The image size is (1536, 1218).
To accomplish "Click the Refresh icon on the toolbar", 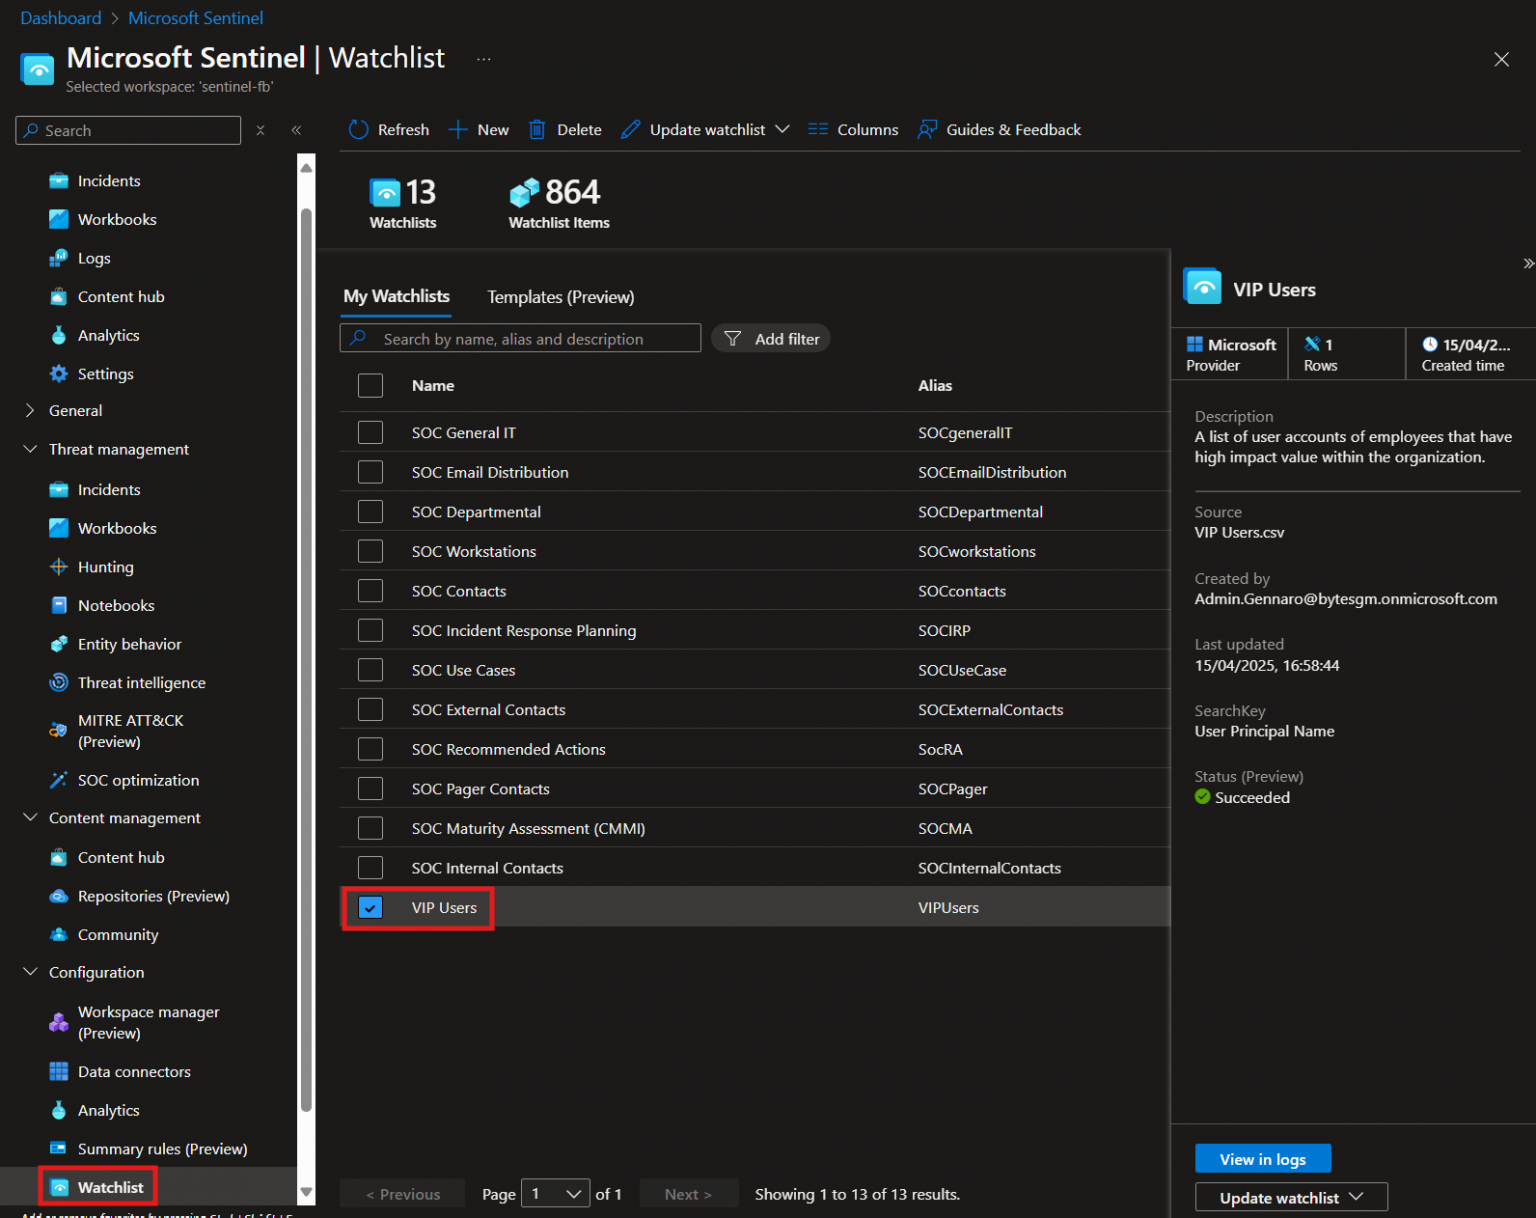I will pyautogui.click(x=358, y=129).
